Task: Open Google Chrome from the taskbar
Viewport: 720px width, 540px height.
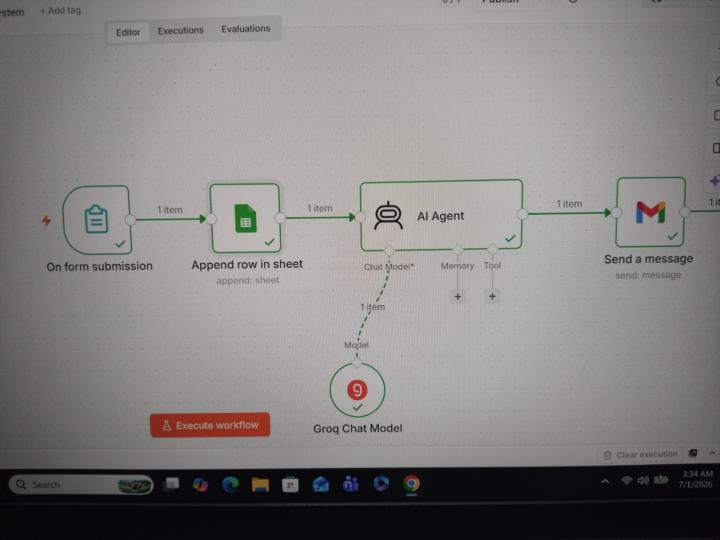Action: 411,484
